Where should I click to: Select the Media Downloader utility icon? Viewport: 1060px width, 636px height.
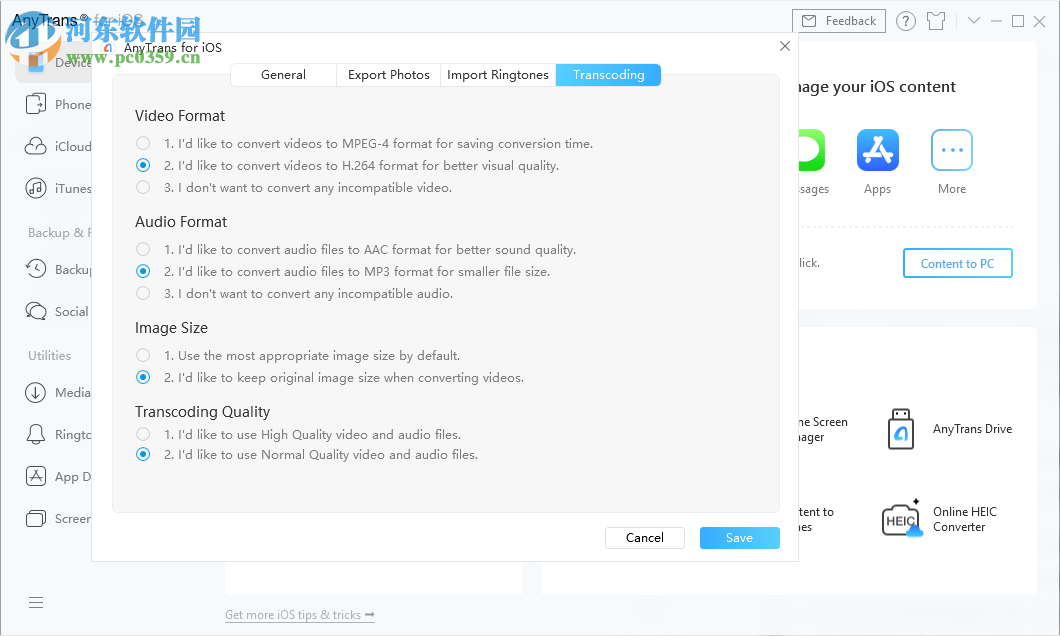tap(36, 392)
